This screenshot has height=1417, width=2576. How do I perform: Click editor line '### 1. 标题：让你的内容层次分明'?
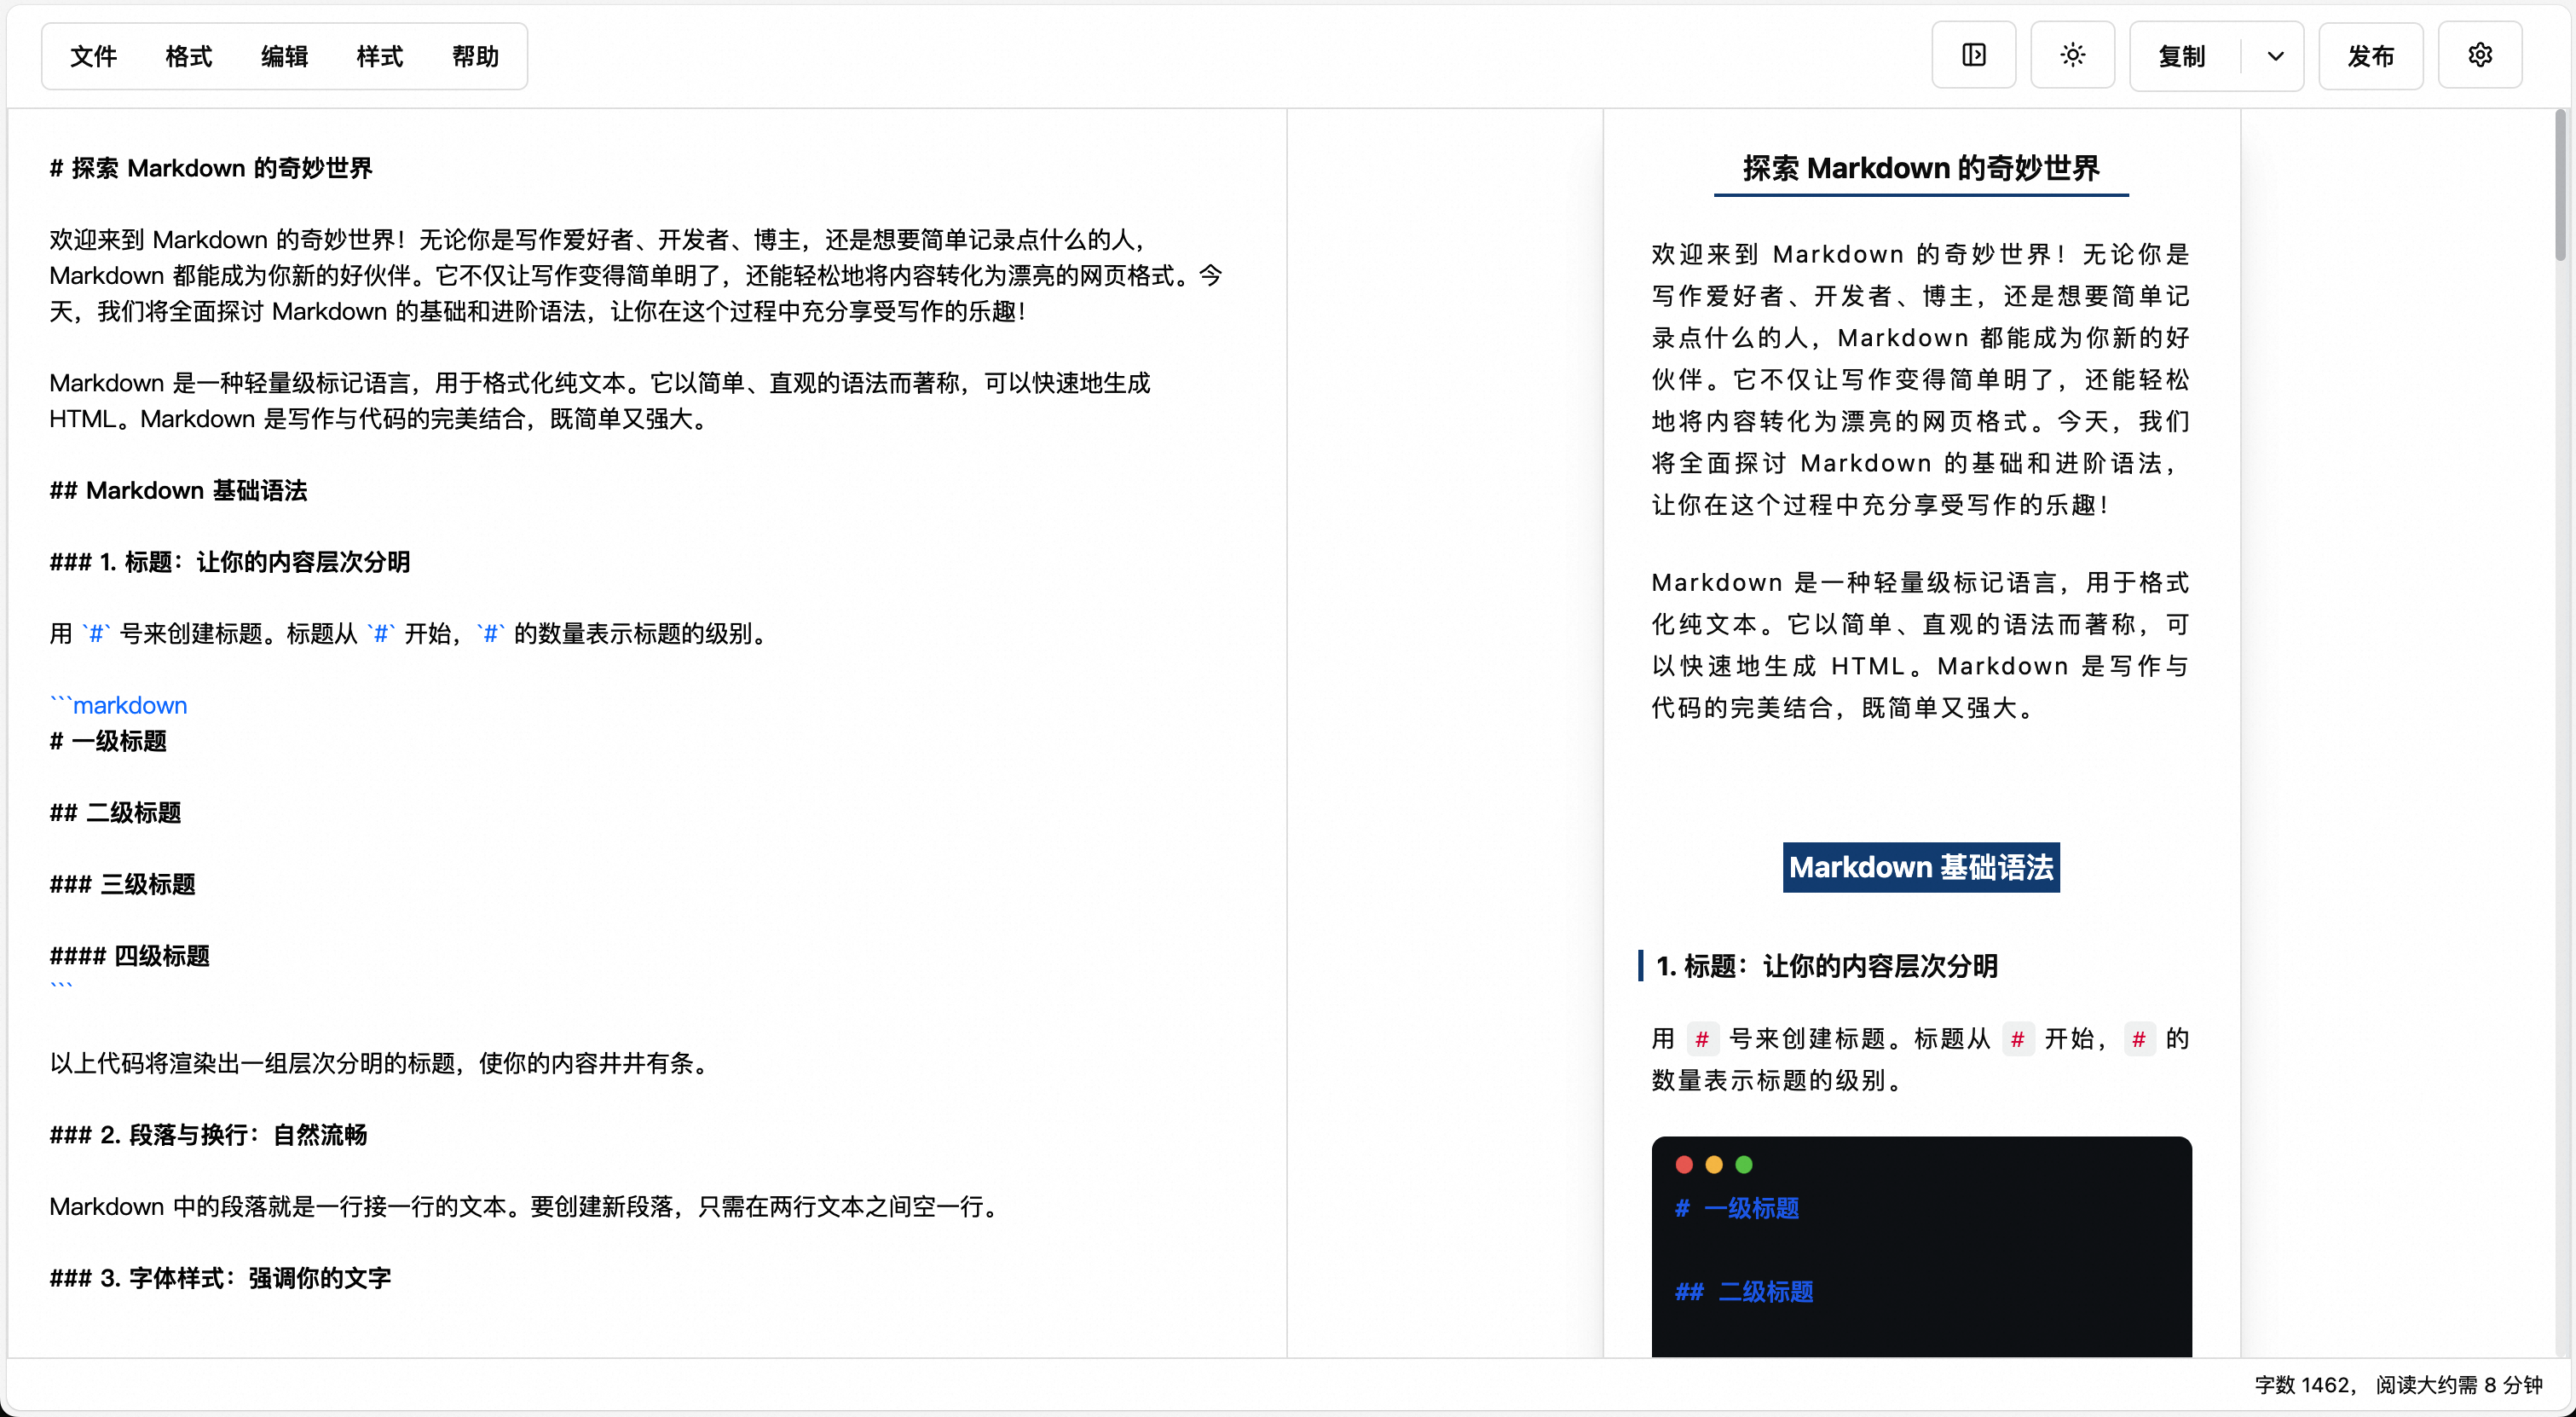pyautogui.click(x=230, y=562)
